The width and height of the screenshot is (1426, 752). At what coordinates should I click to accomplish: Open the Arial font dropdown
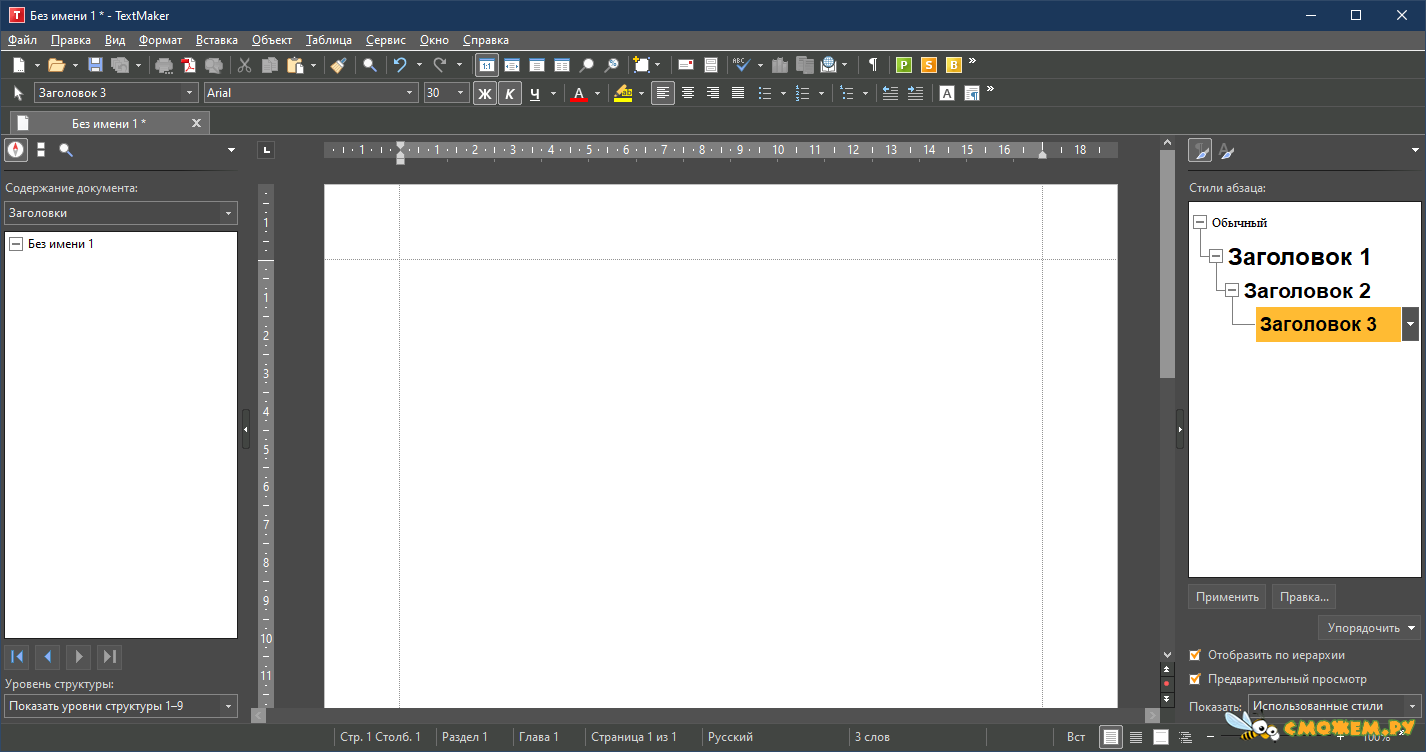coord(410,93)
